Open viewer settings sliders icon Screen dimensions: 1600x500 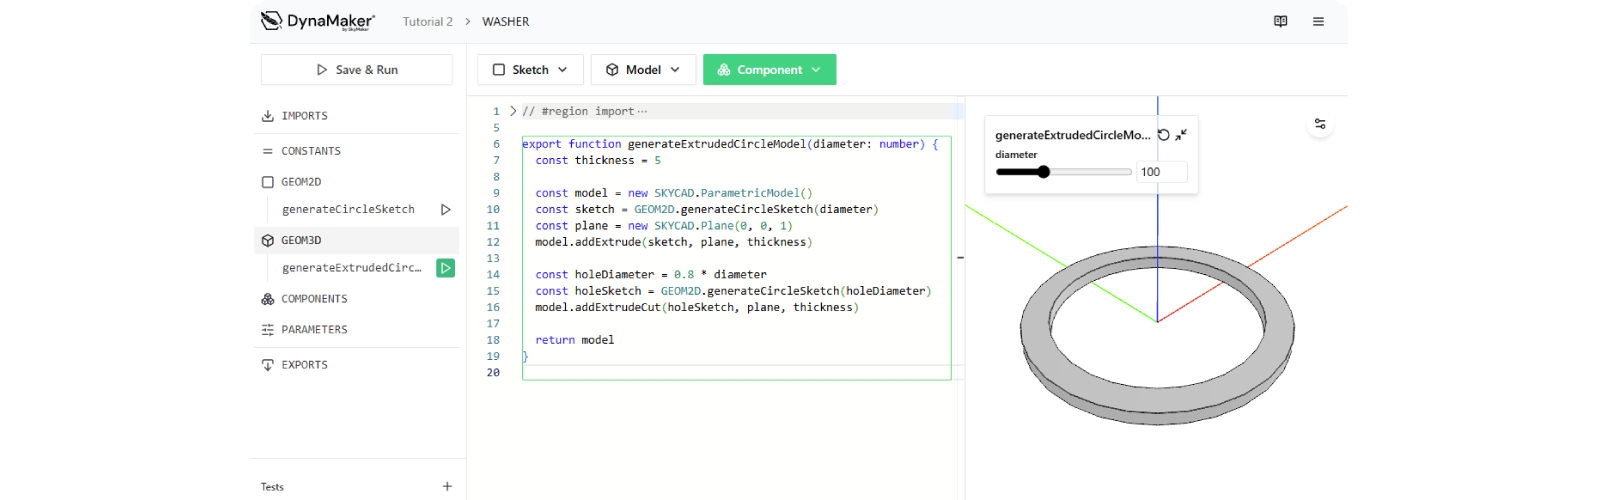tap(1320, 124)
